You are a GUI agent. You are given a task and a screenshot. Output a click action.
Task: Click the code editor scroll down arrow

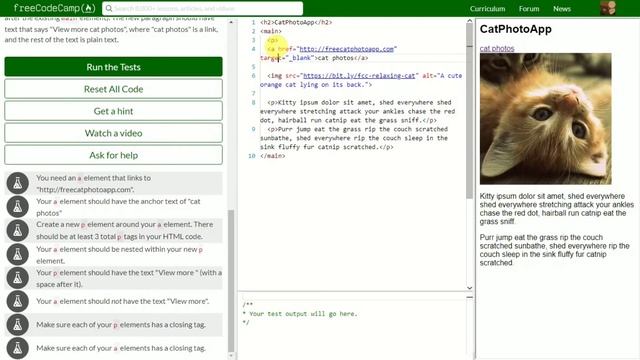tap(469, 288)
